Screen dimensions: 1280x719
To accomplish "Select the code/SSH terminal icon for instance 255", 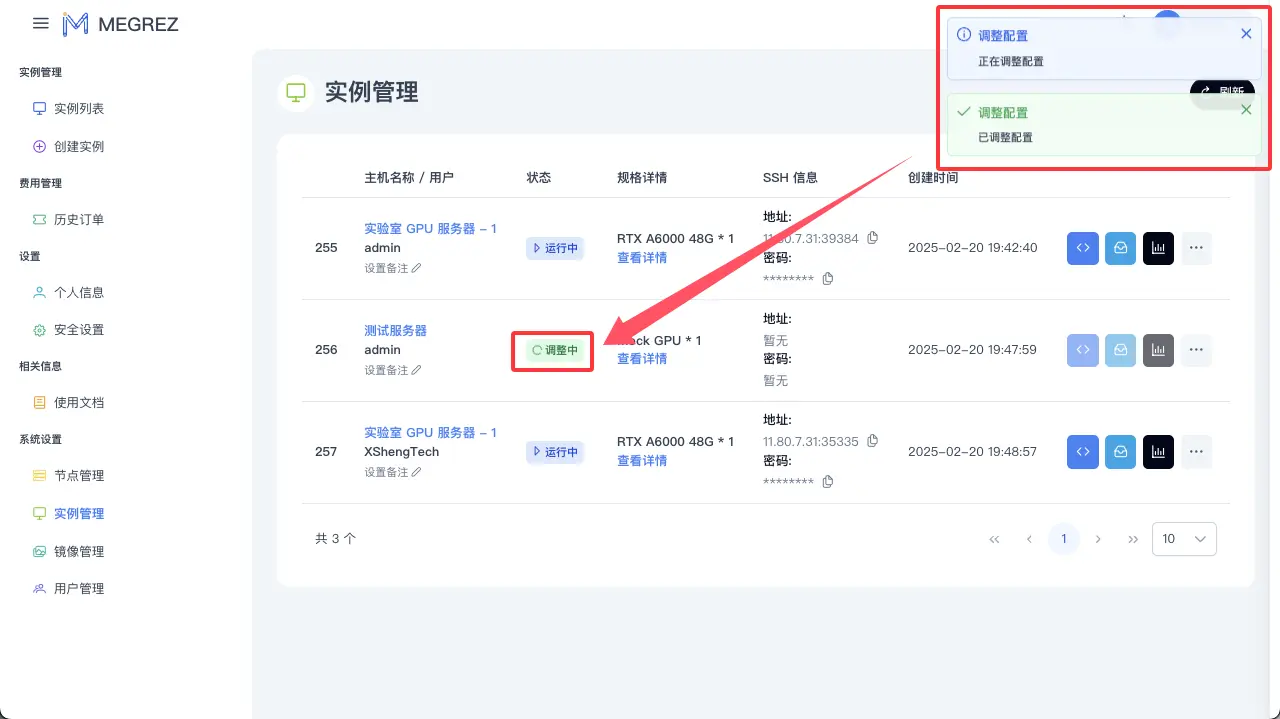I will [1082, 248].
